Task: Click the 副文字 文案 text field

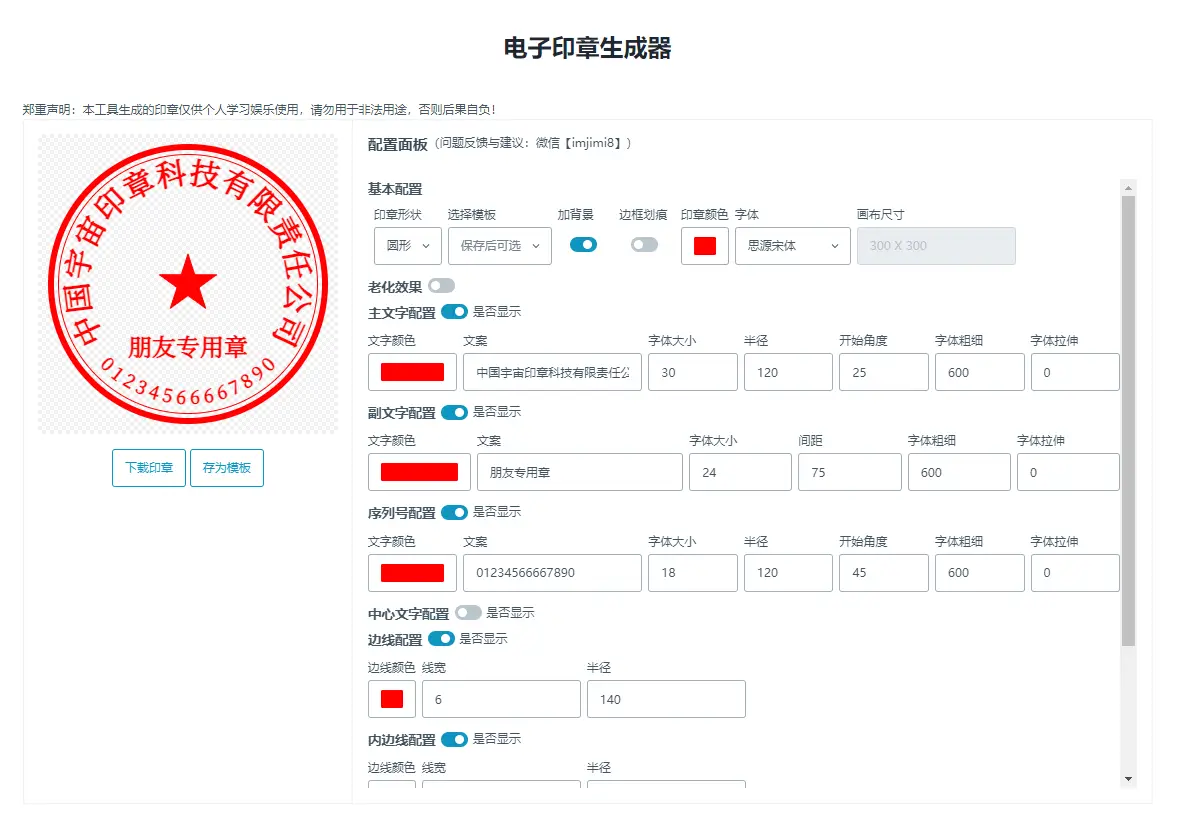Action: [579, 472]
